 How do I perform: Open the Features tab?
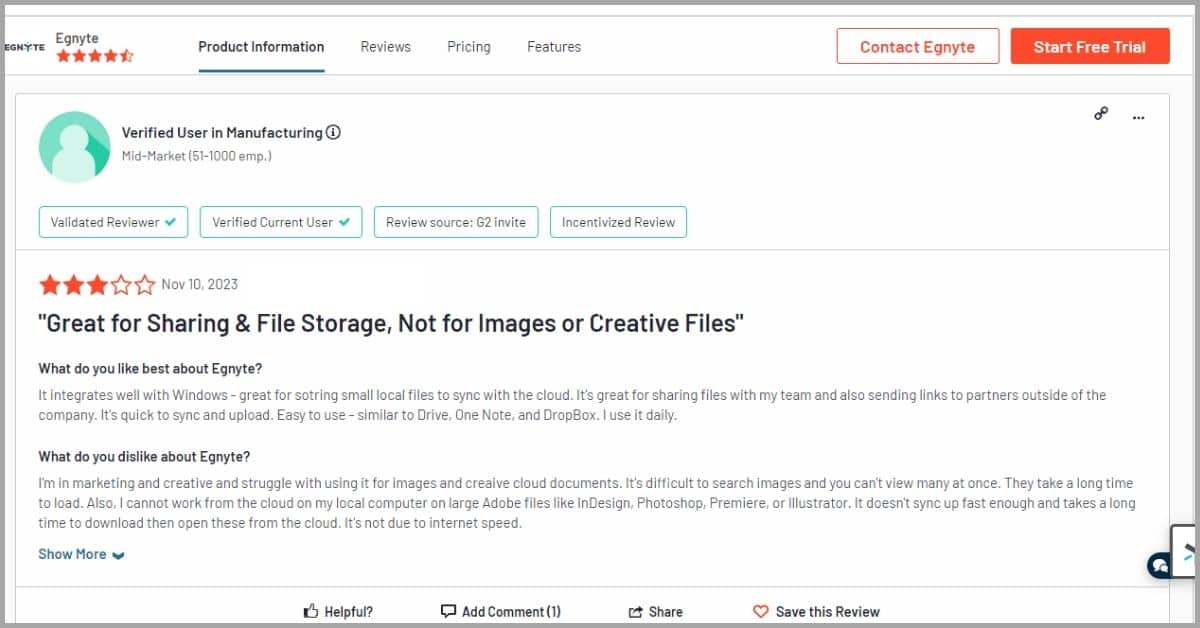point(554,47)
